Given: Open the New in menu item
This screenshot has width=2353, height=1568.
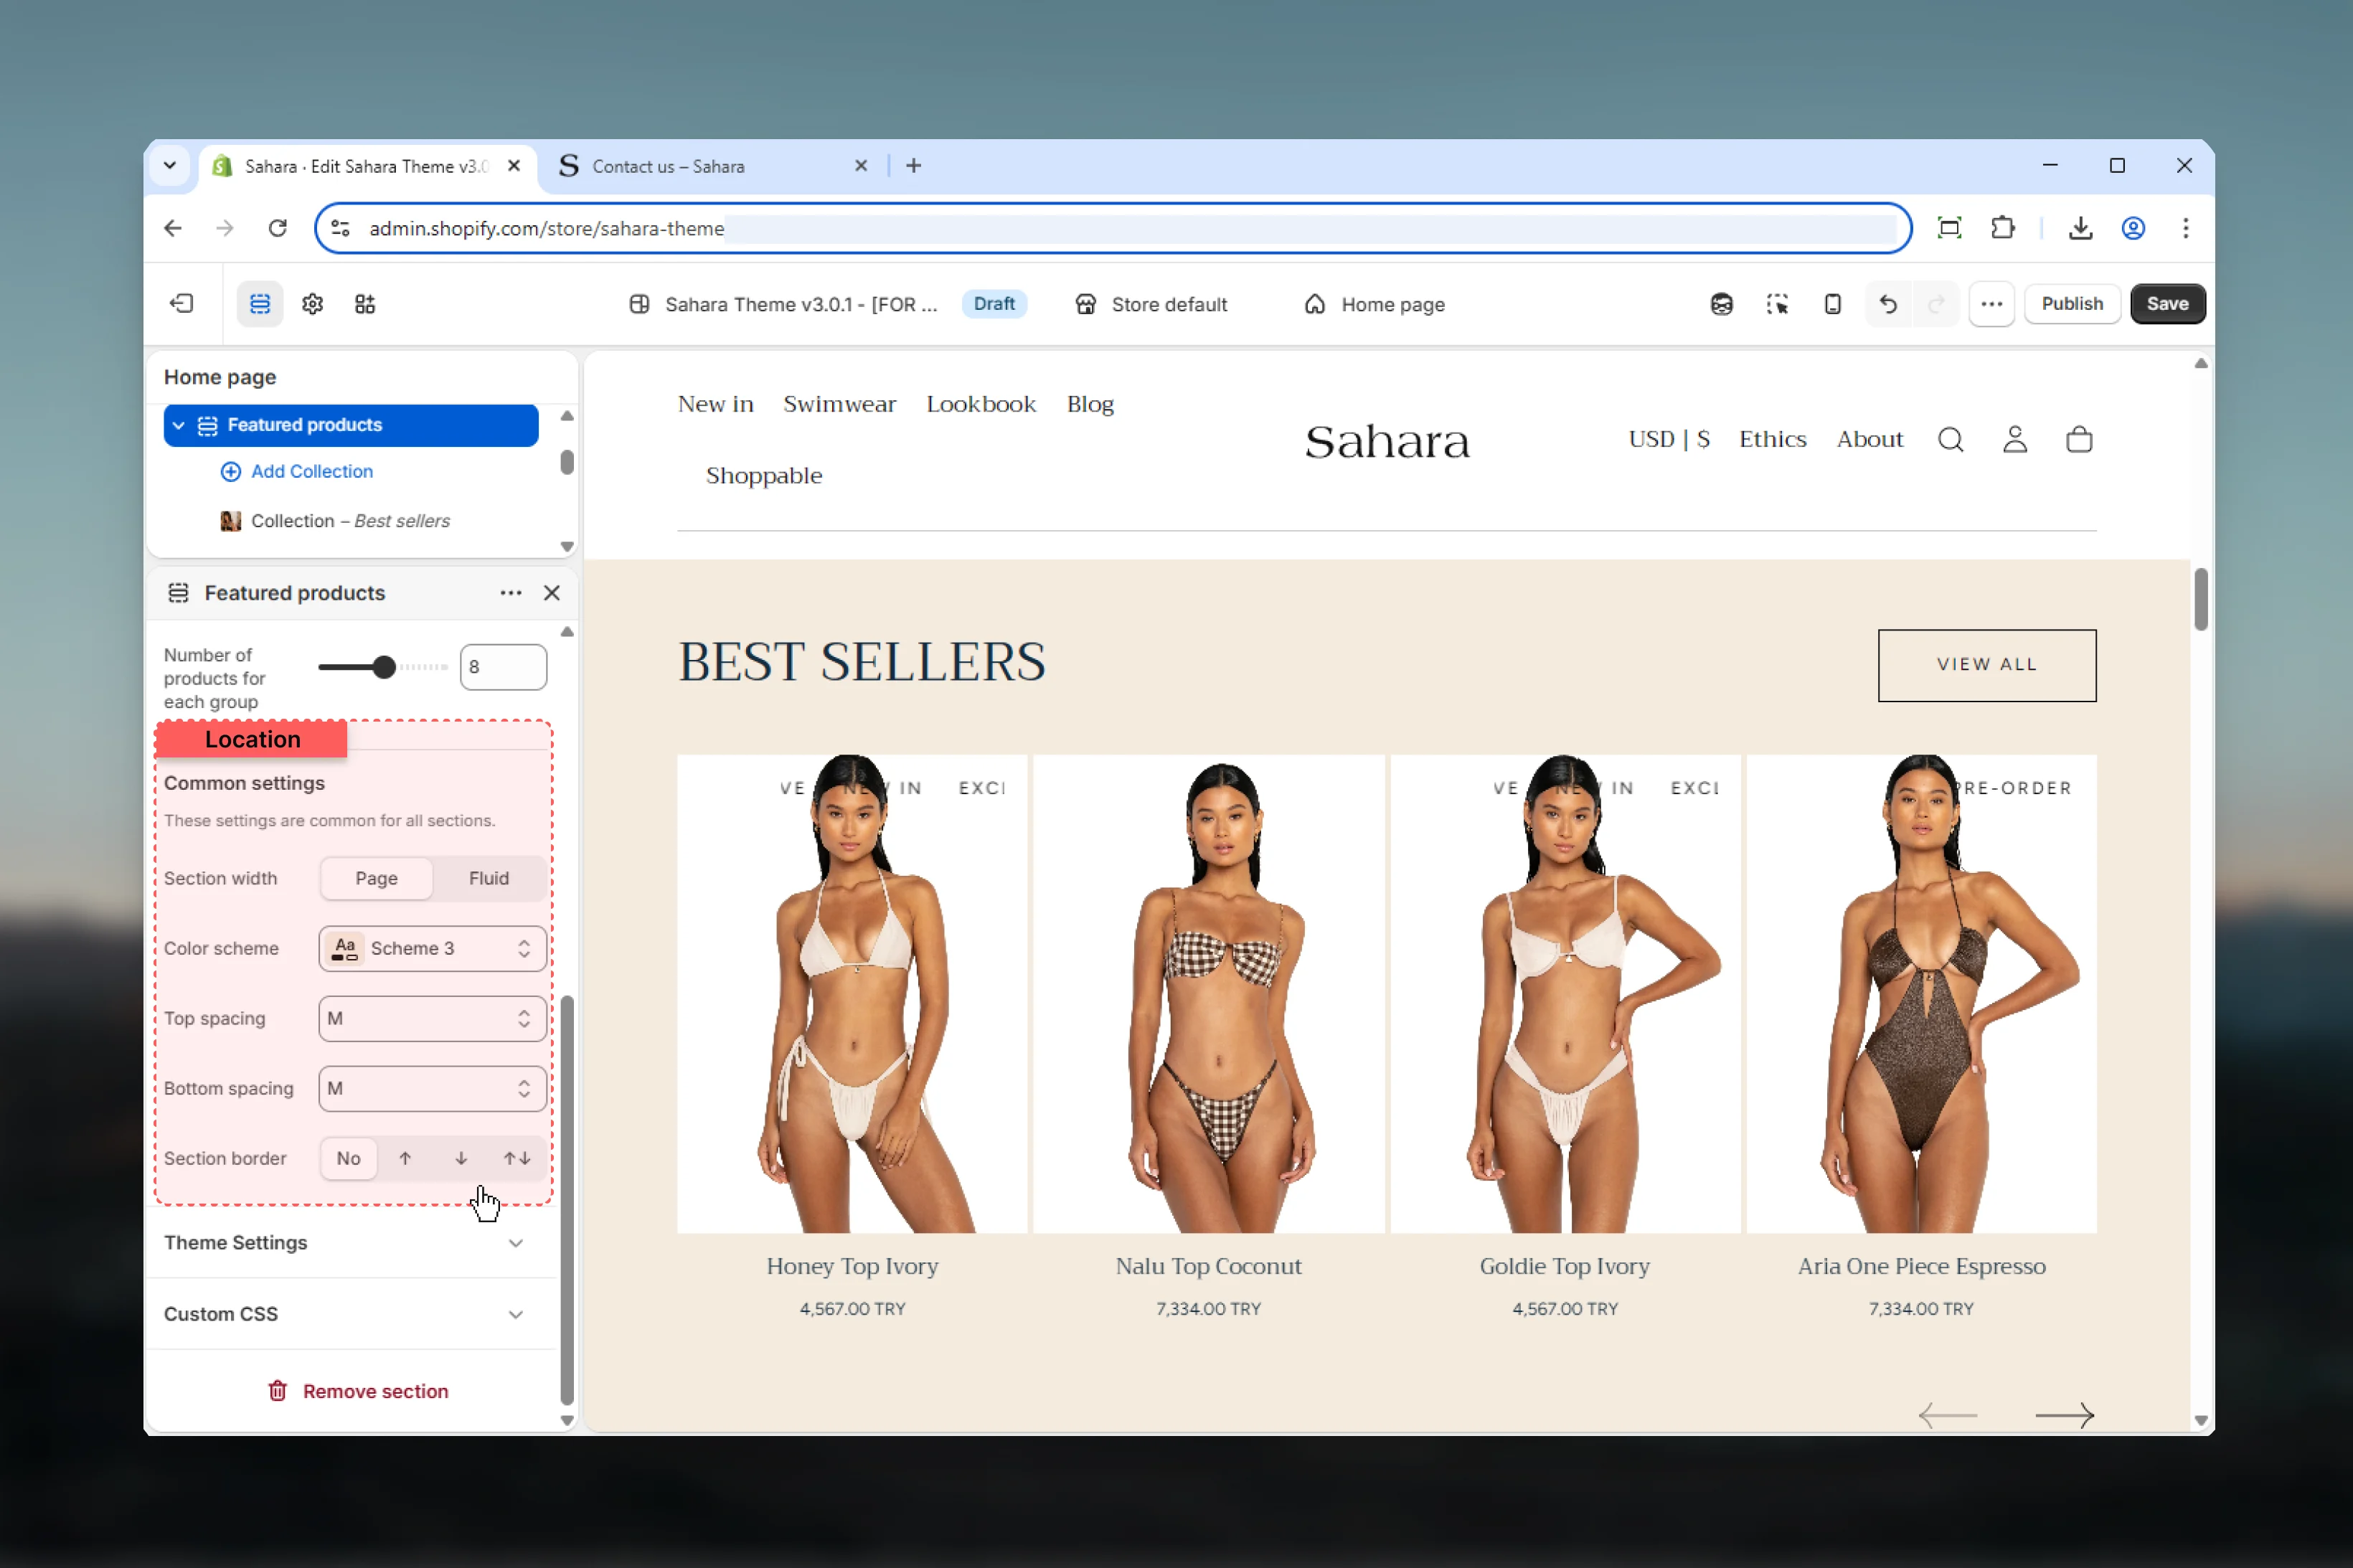Looking at the screenshot, I should point(715,404).
